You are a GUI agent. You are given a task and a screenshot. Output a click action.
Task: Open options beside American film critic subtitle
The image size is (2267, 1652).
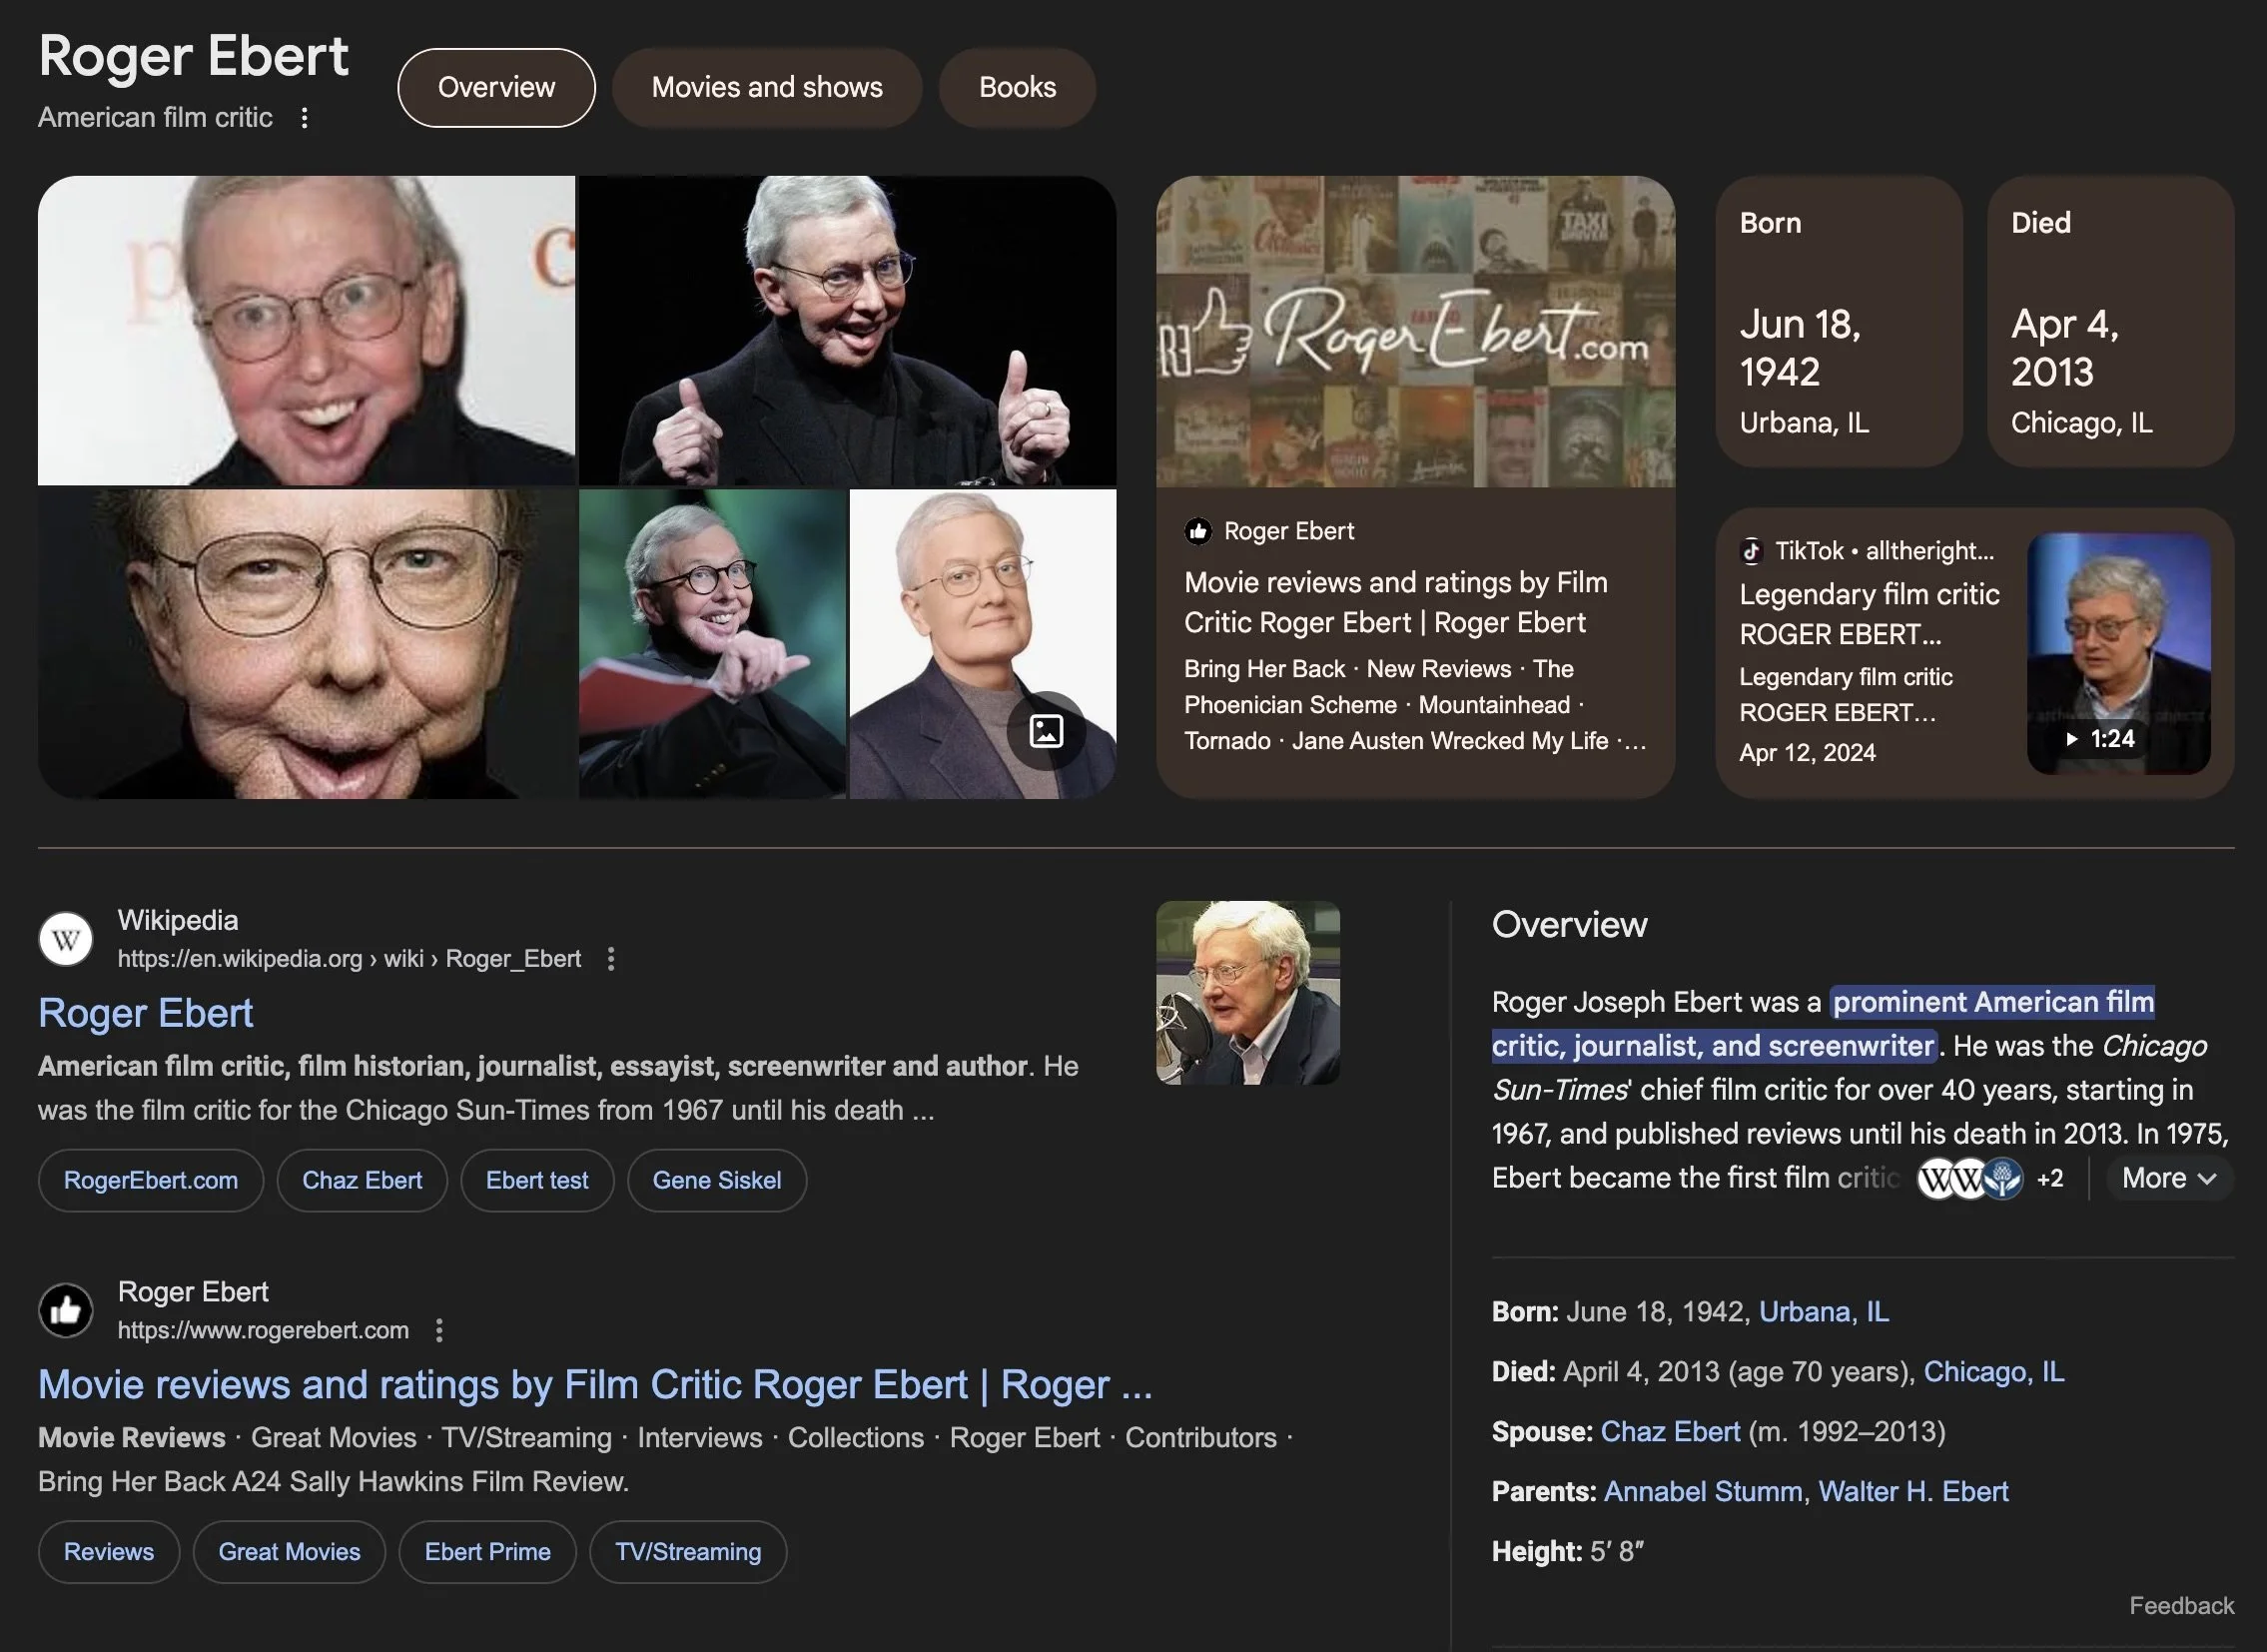click(x=305, y=118)
